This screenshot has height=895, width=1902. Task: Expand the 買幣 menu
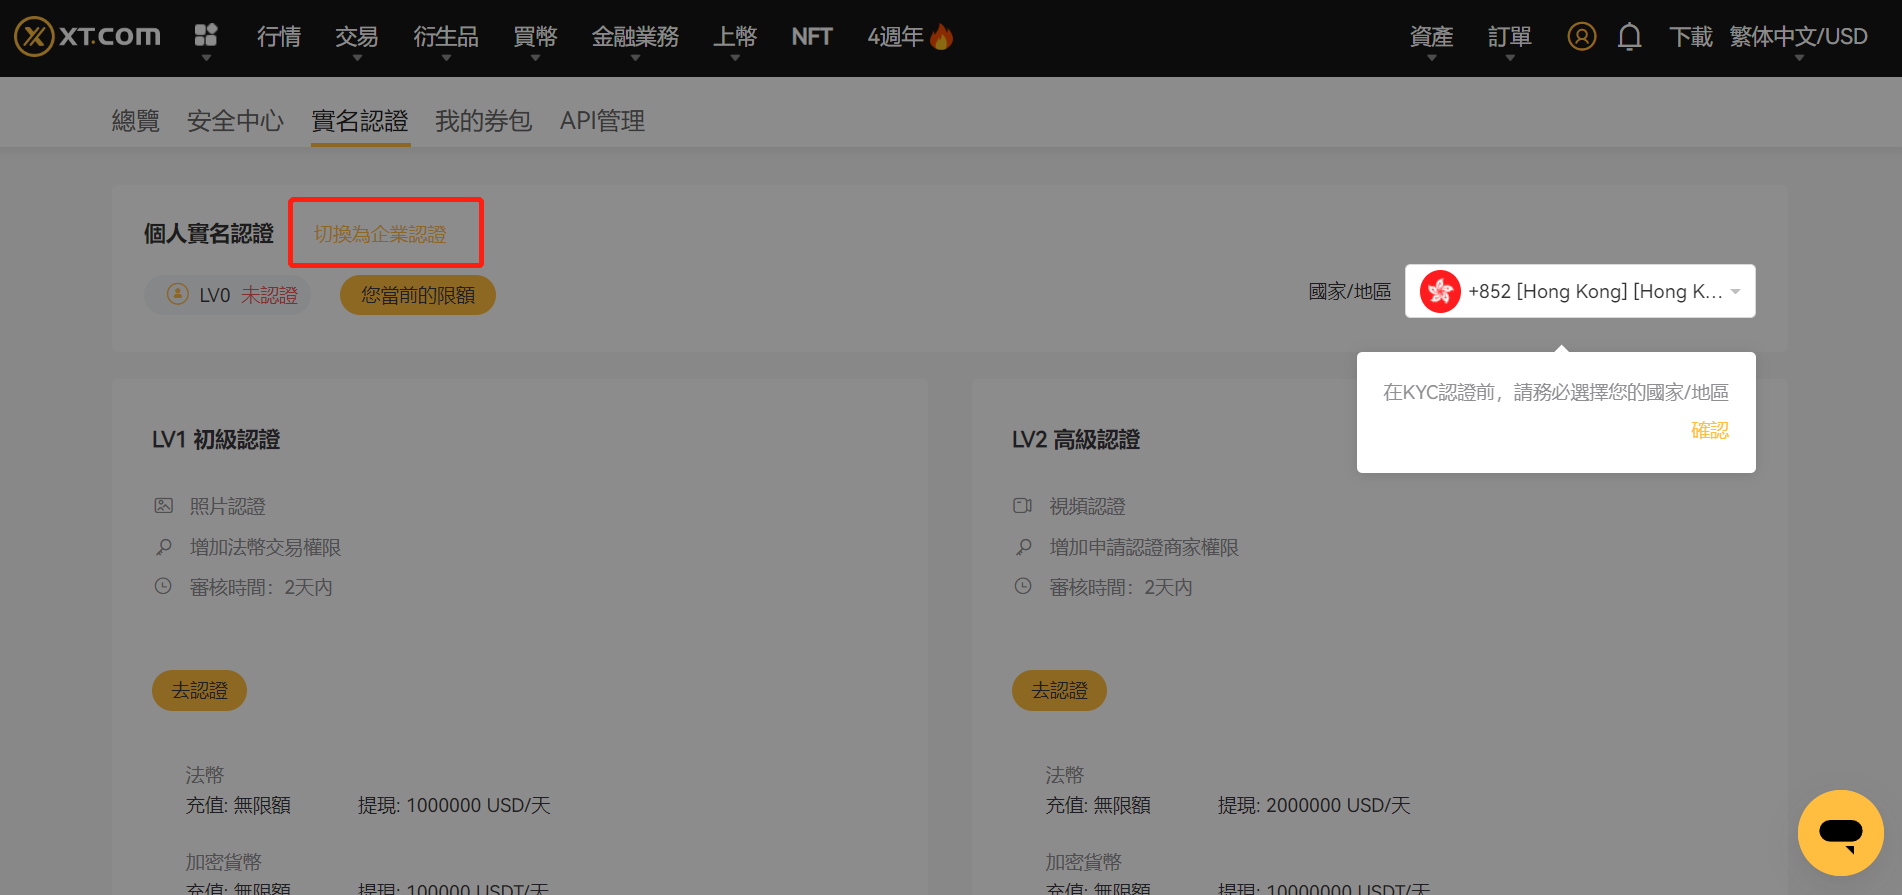pyautogui.click(x=535, y=37)
